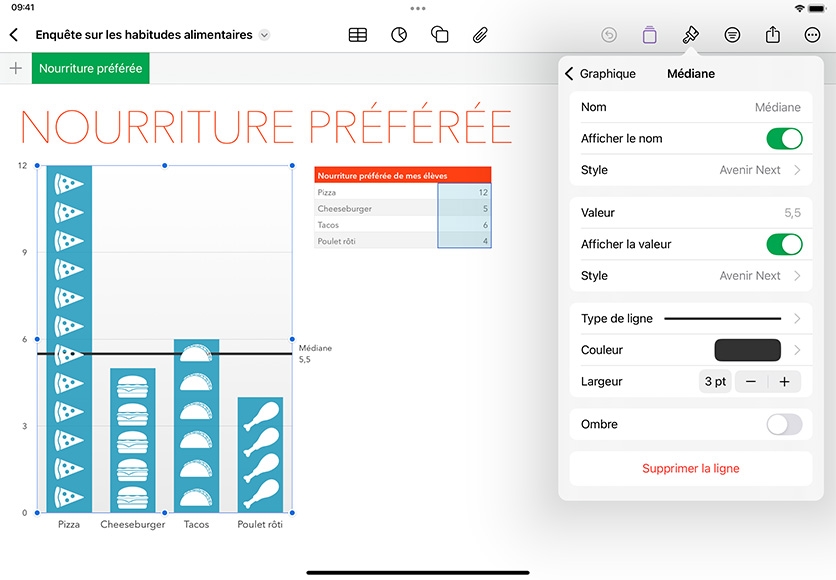Tap the Poulet rôti axis label
Screen dimensions: 836x580
point(260,525)
